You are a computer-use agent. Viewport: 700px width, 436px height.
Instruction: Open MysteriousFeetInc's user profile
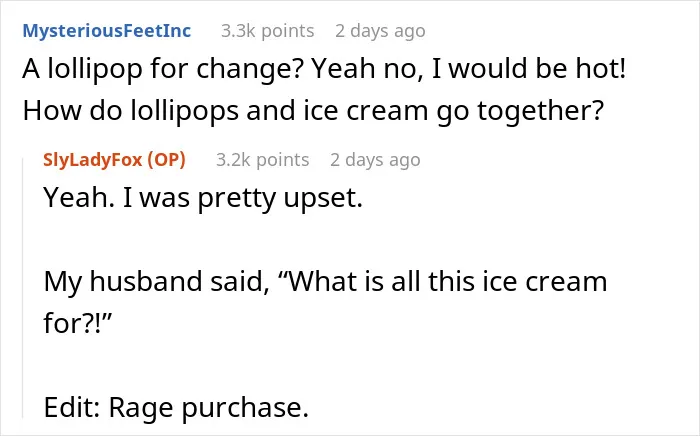click(x=107, y=31)
